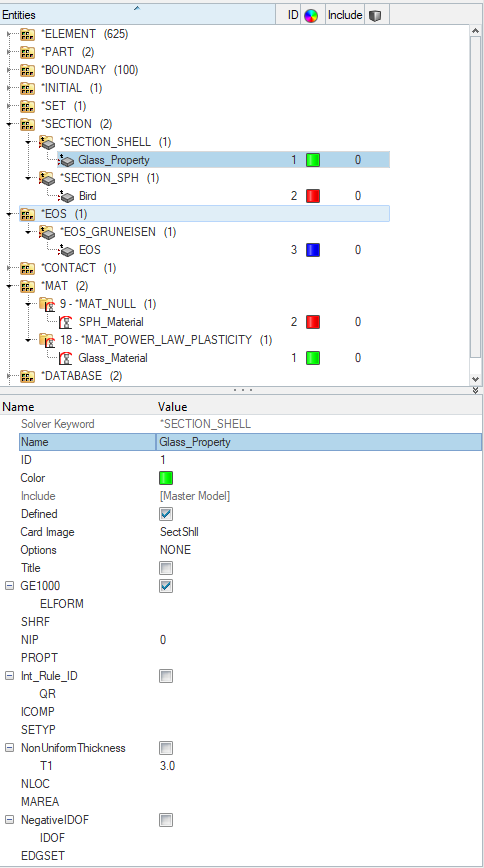Screen dimensions: 484x868
Task: Toggle the NonUniformThickness checkbox
Action: (166, 748)
